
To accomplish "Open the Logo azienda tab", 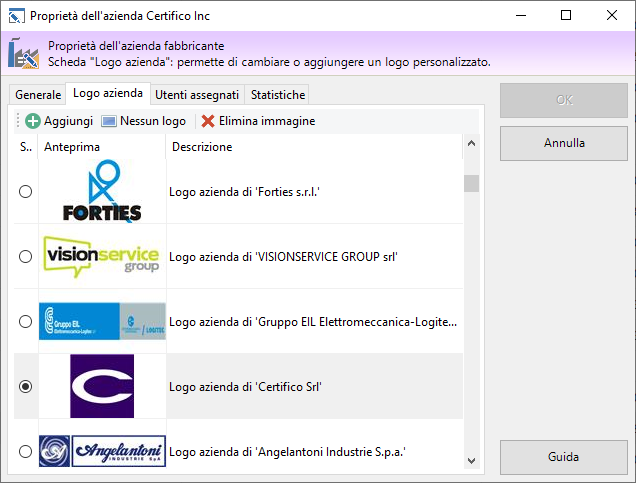I will click(x=108, y=93).
